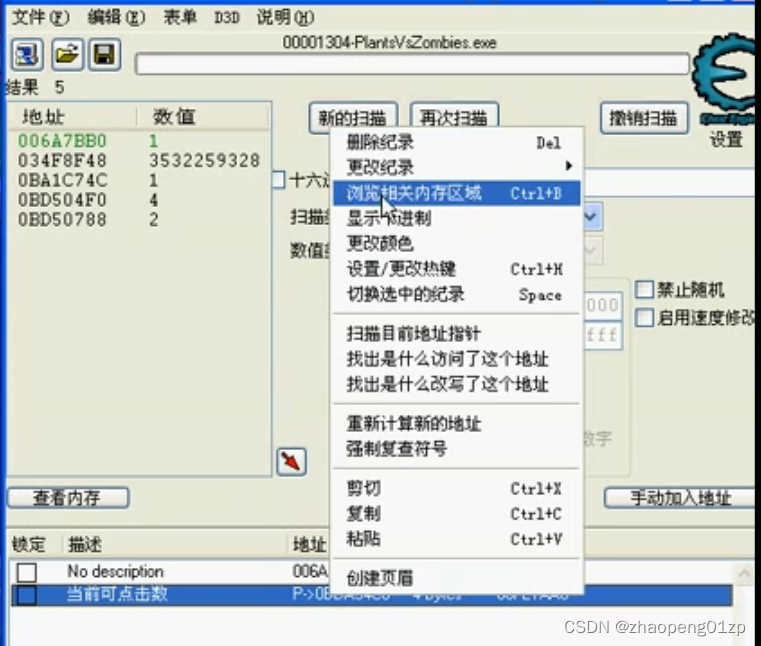Click the 新的扫描 button

pyautogui.click(x=353, y=117)
